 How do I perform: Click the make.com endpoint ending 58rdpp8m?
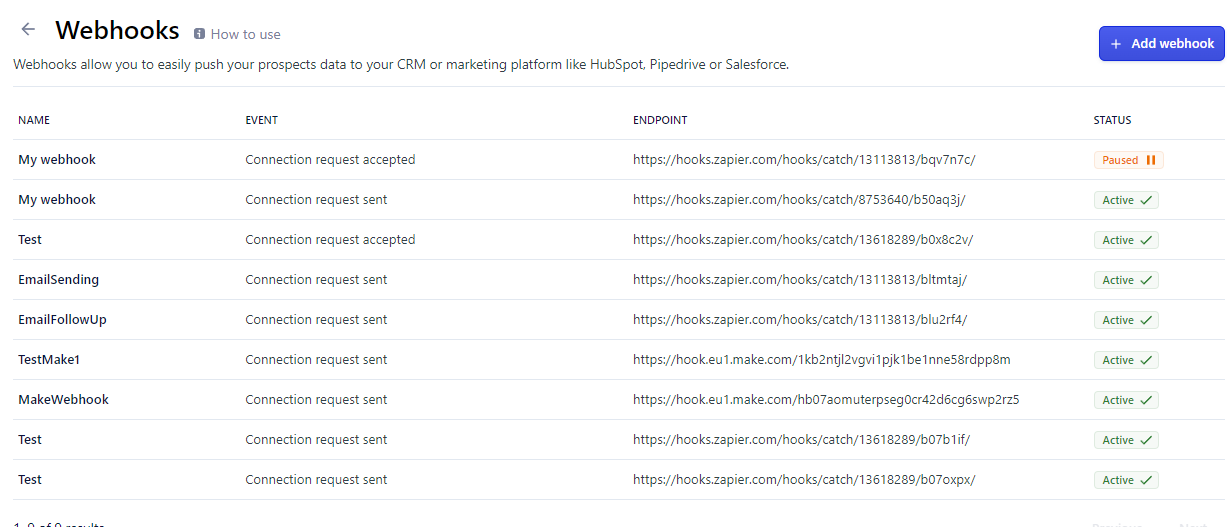822,360
